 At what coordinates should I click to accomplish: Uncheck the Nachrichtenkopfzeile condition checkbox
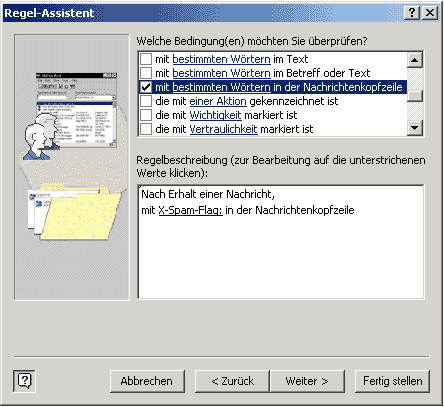[146, 87]
